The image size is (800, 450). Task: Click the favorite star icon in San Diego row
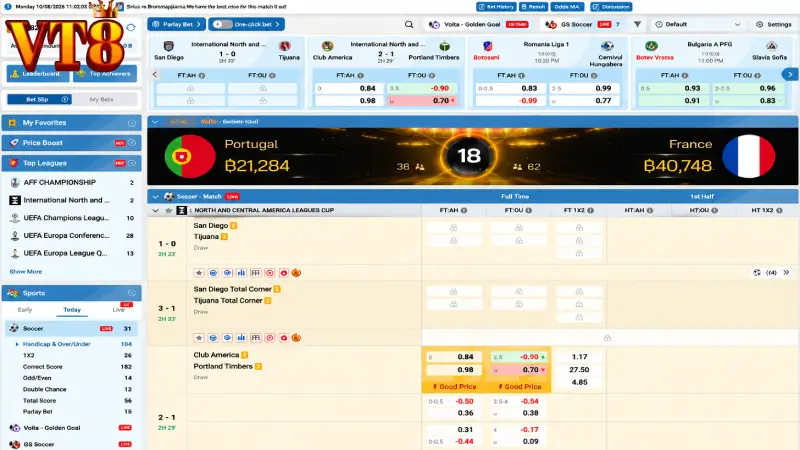pos(199,273)
